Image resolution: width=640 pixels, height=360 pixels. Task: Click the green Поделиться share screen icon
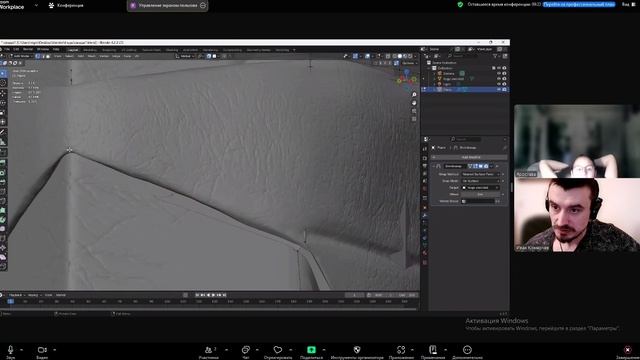point(311,350)
